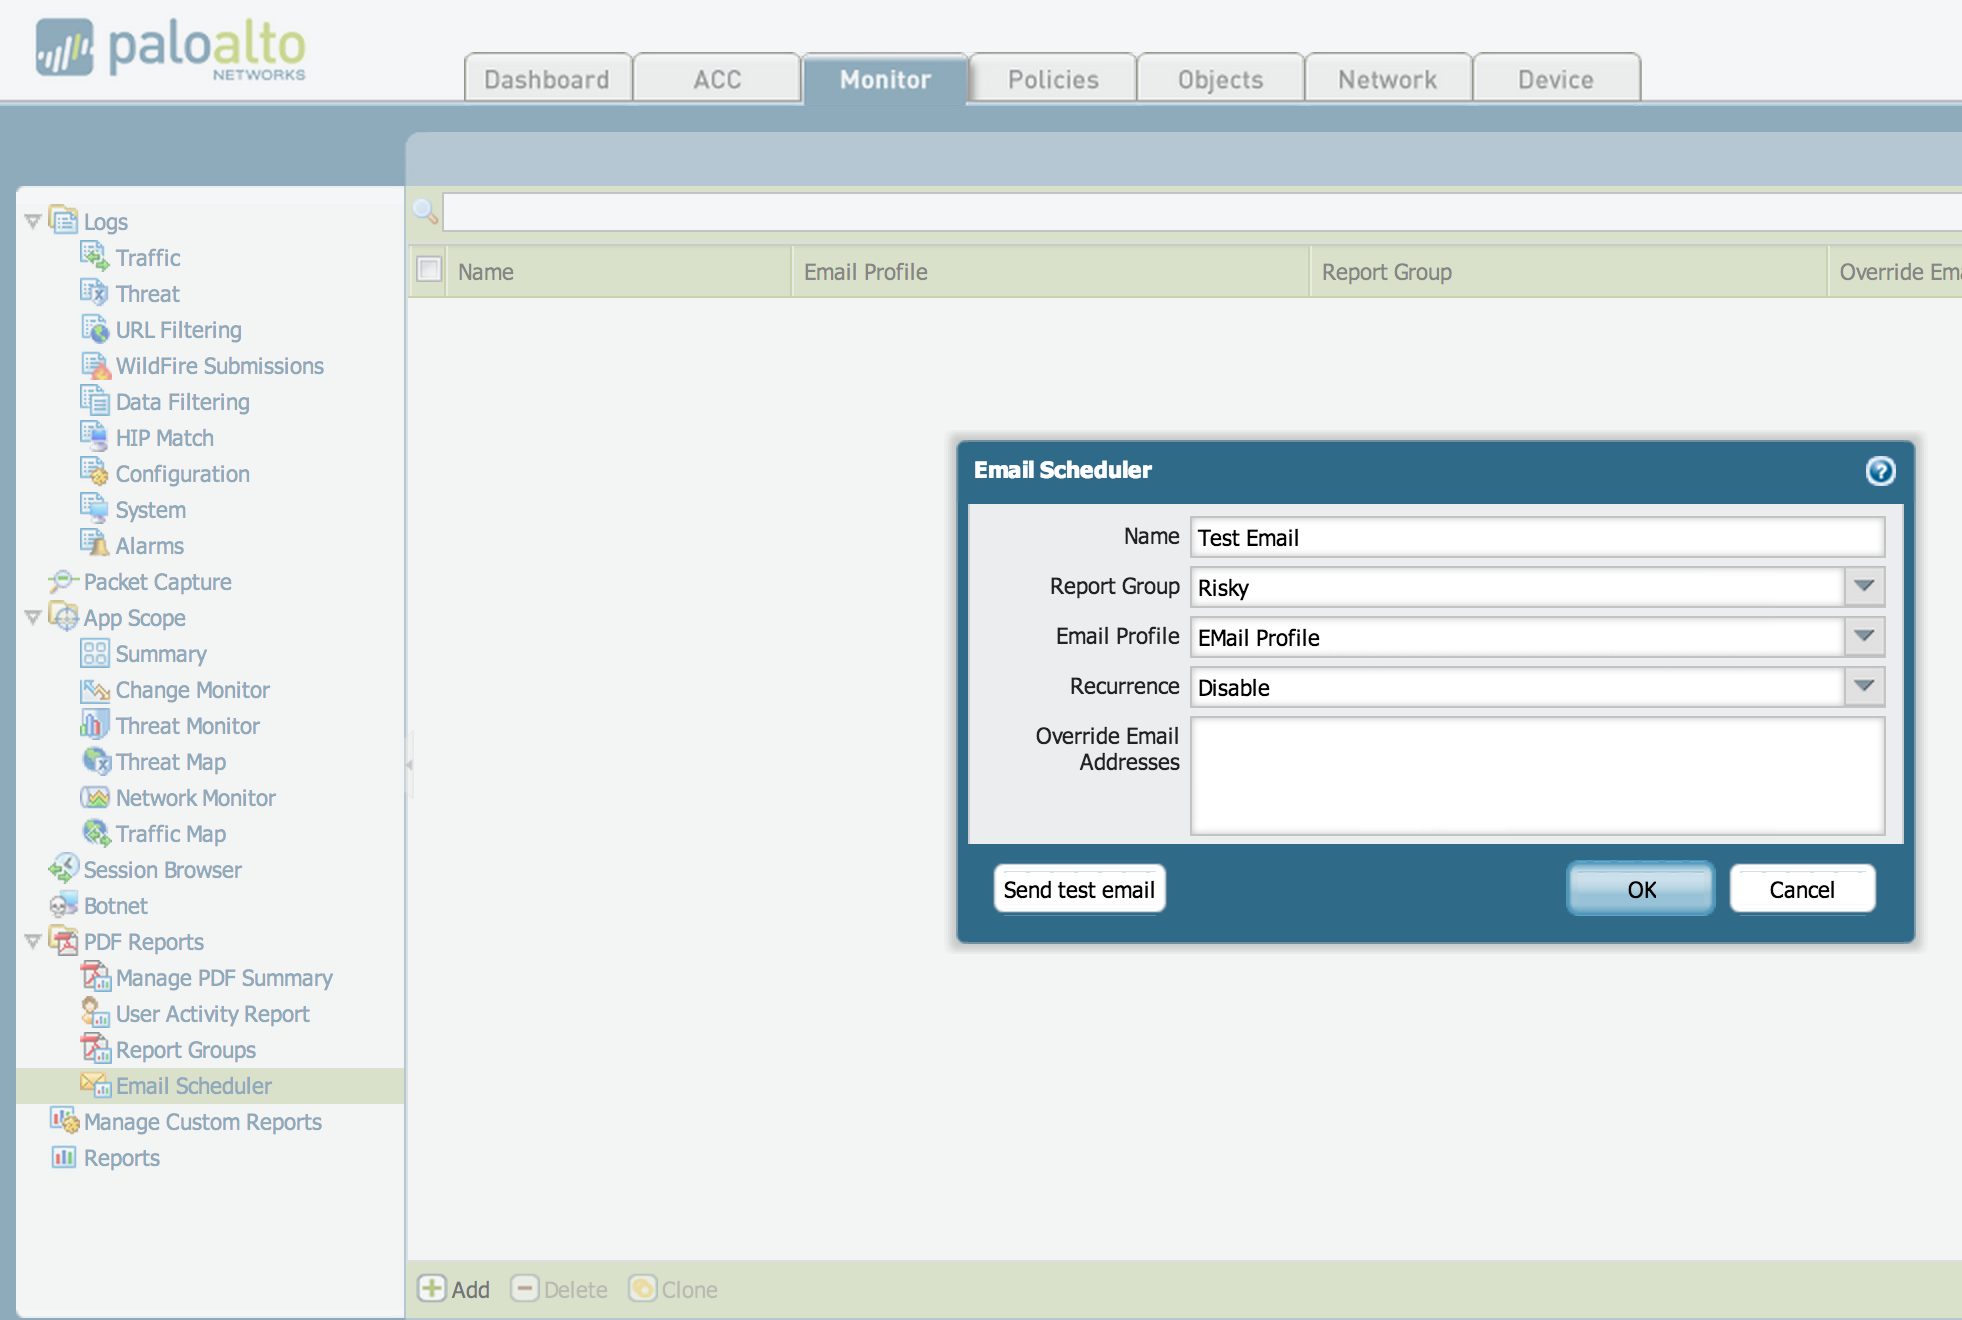Click Add at the bottom toolbar
The width and height of the screenshot is (1962, 1320).
(454, 1289)
